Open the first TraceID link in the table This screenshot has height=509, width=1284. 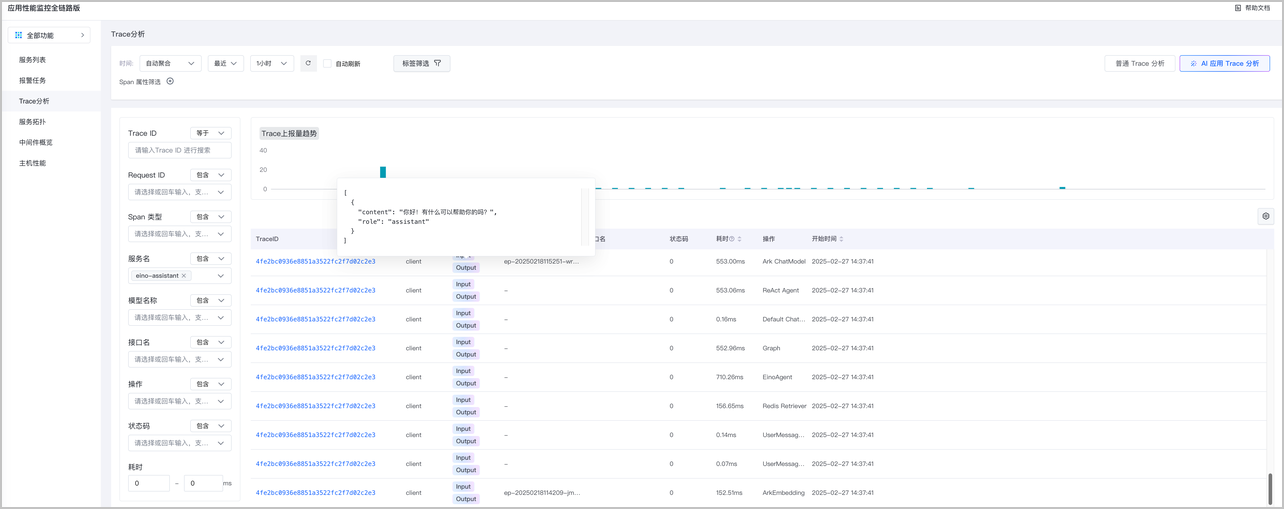click(x=315, y=261)
